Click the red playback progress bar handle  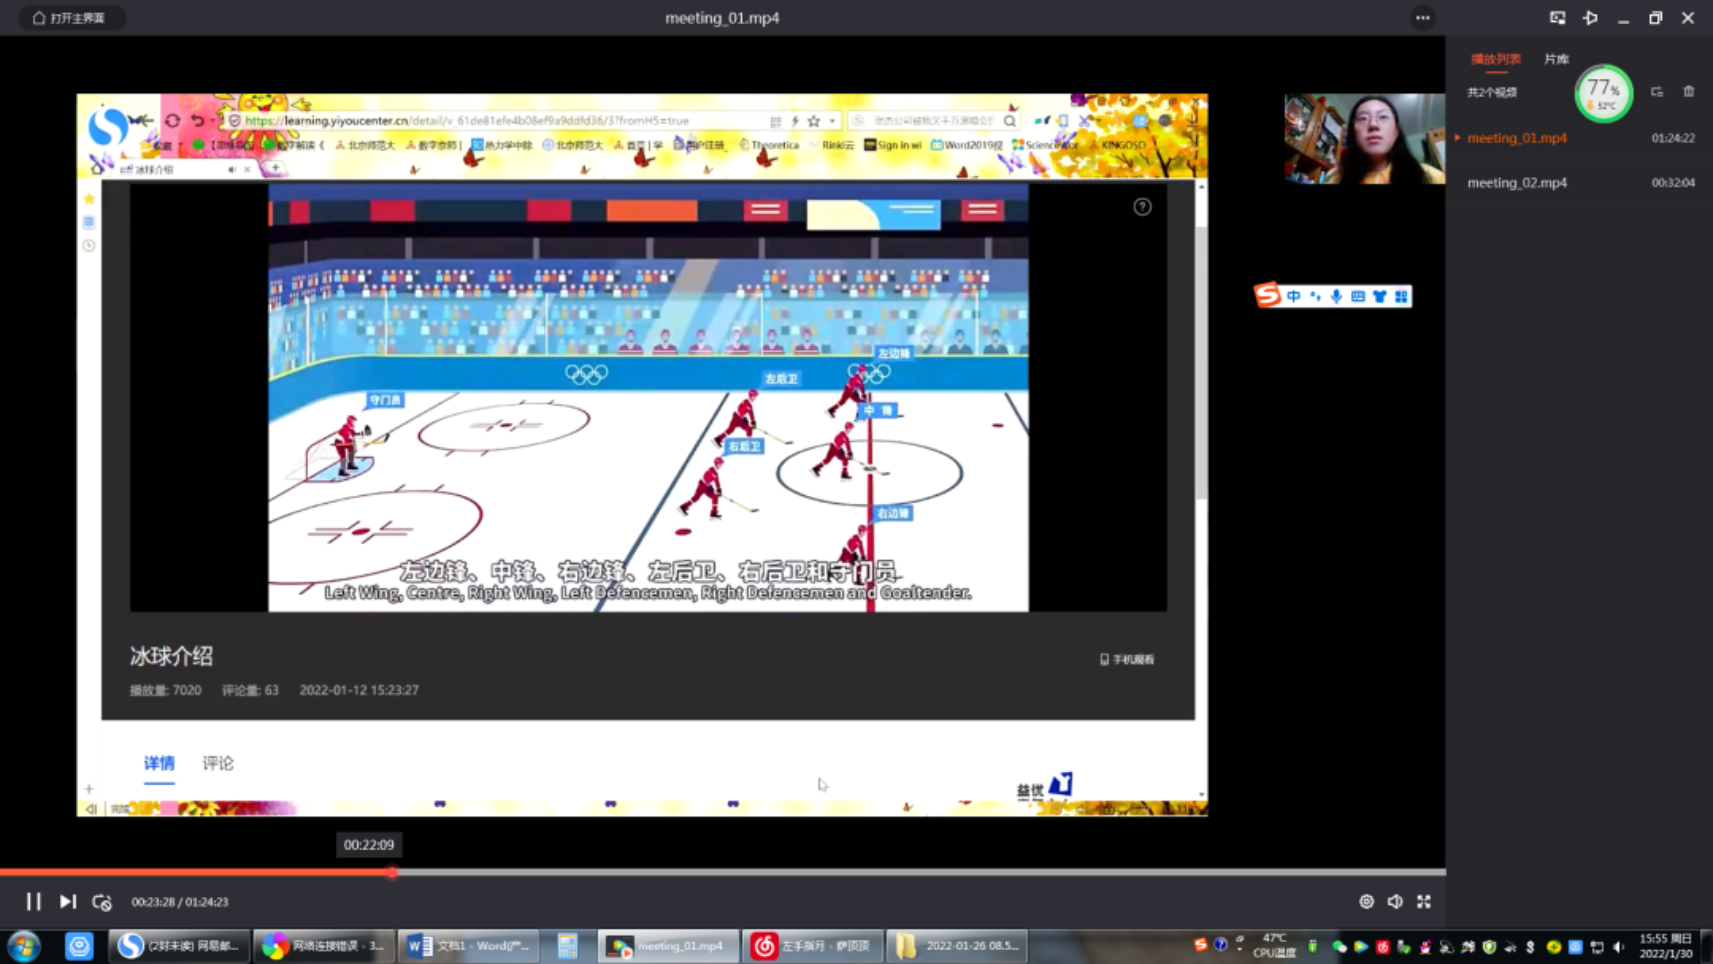tap(392, 872)
